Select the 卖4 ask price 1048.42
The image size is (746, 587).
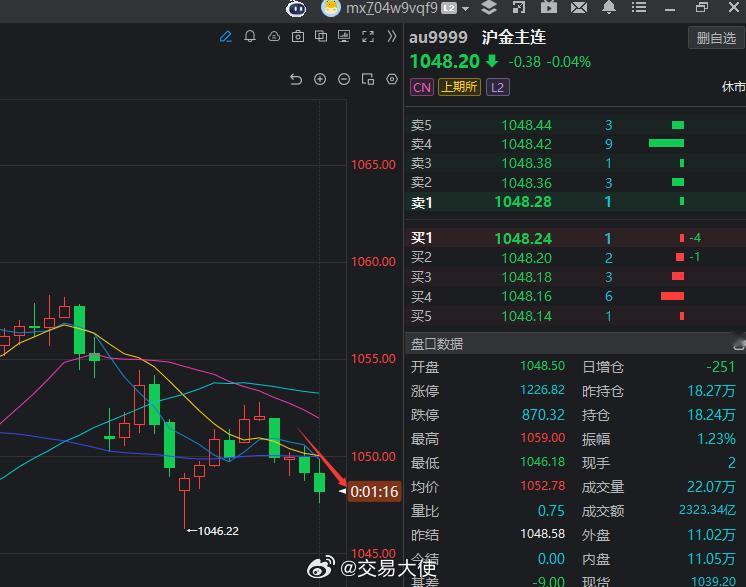click(x=526, y=144)
